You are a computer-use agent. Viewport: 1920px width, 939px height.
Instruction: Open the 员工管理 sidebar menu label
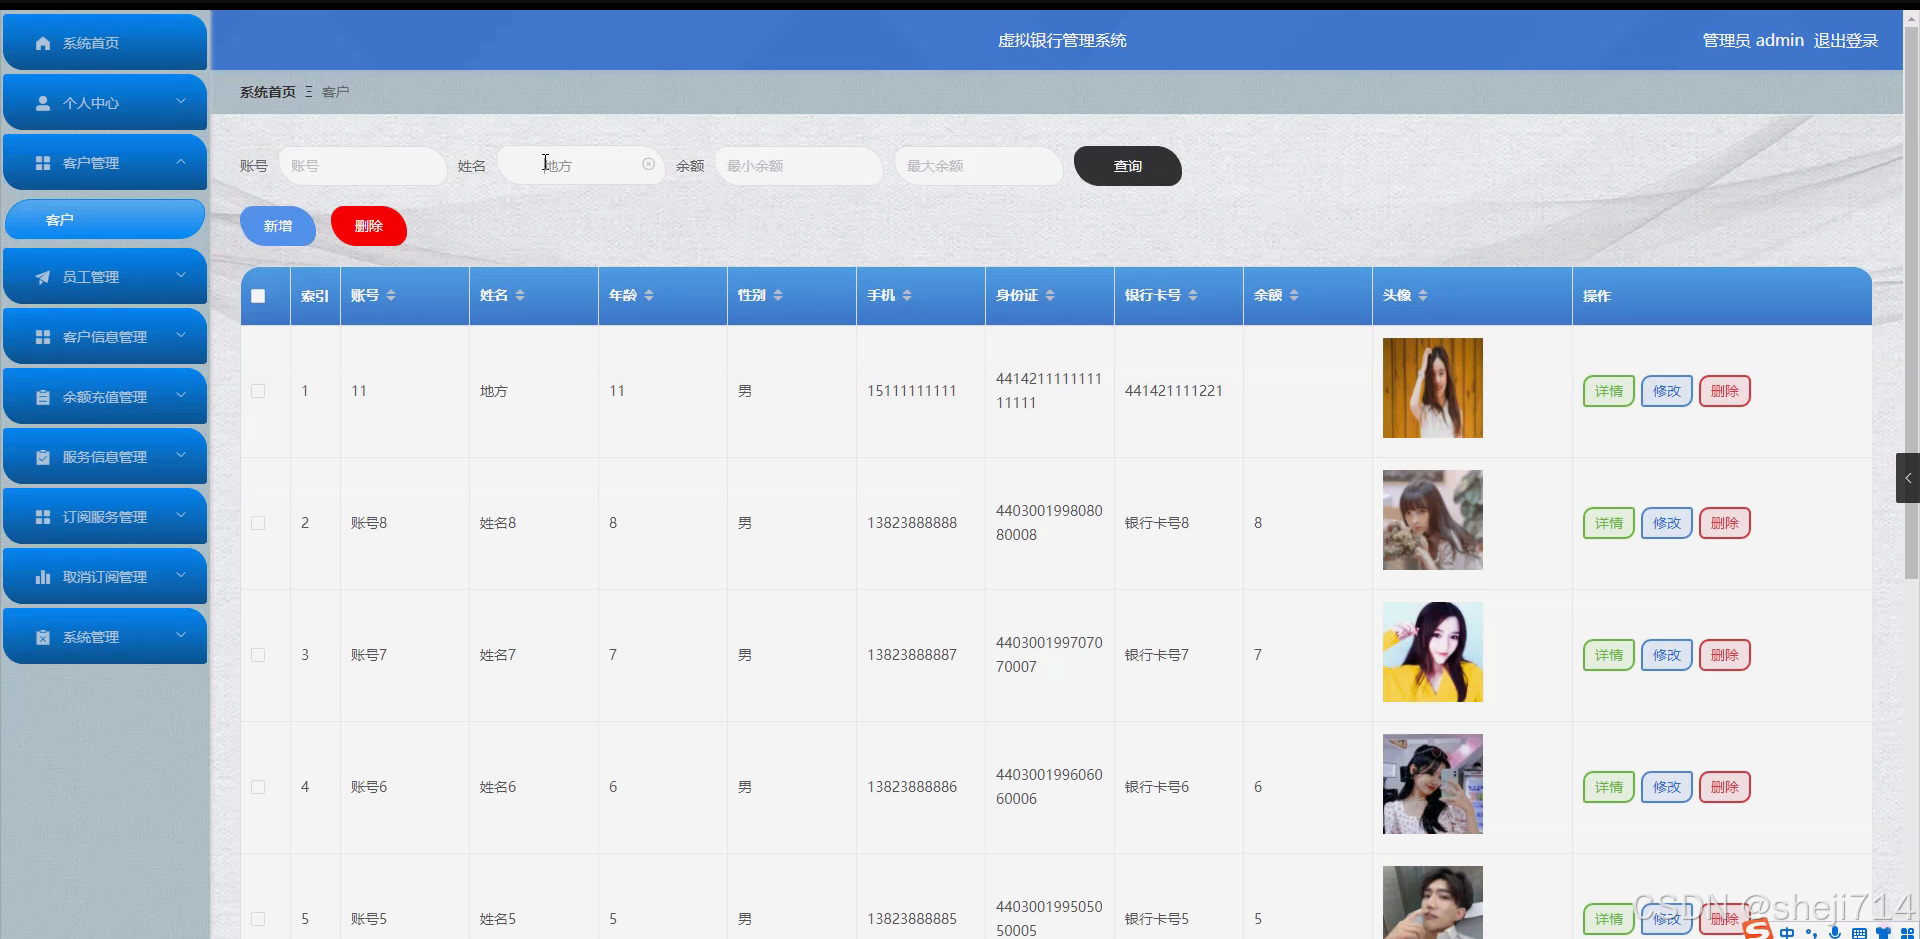[91, 277]
